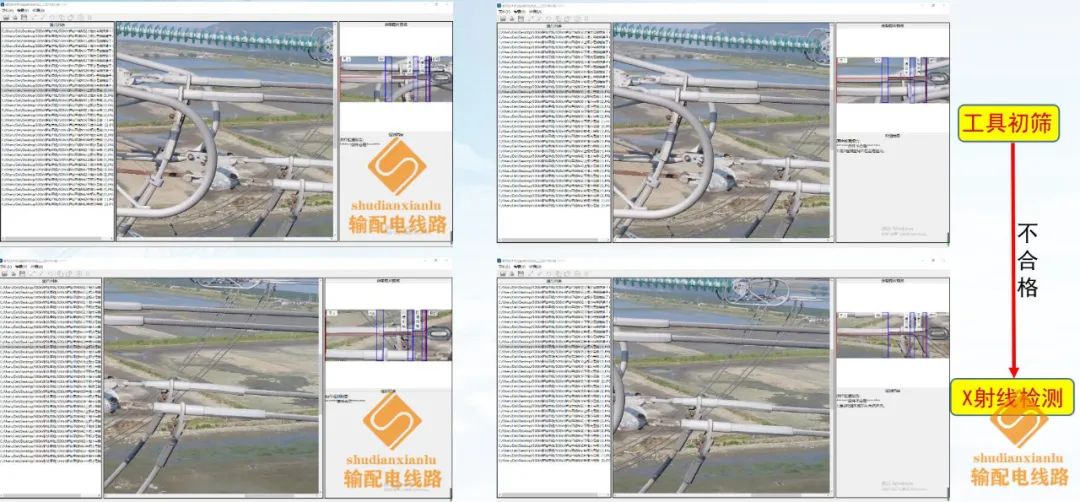This screenshot has width=1080, height=502.
Task: Click the main power line image in the bottom-right window
Action: pos(722,386)
